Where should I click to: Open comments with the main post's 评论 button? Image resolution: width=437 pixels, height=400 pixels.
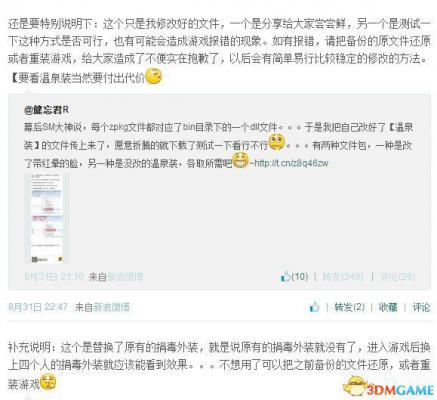pos(421,307)
